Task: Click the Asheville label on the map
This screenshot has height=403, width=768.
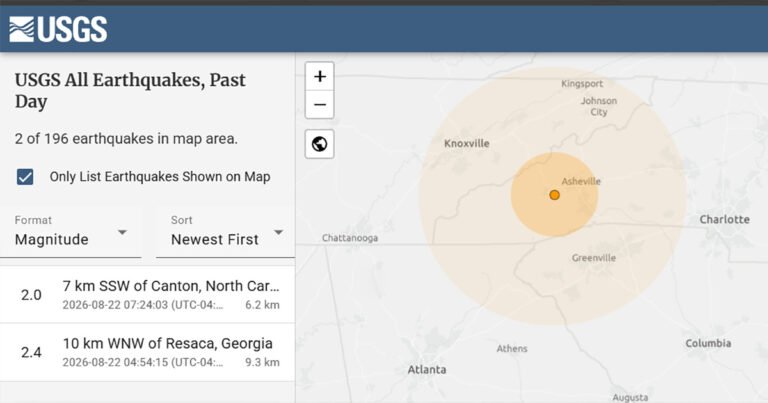Action: pyautogui.click(x=581, y=181)
